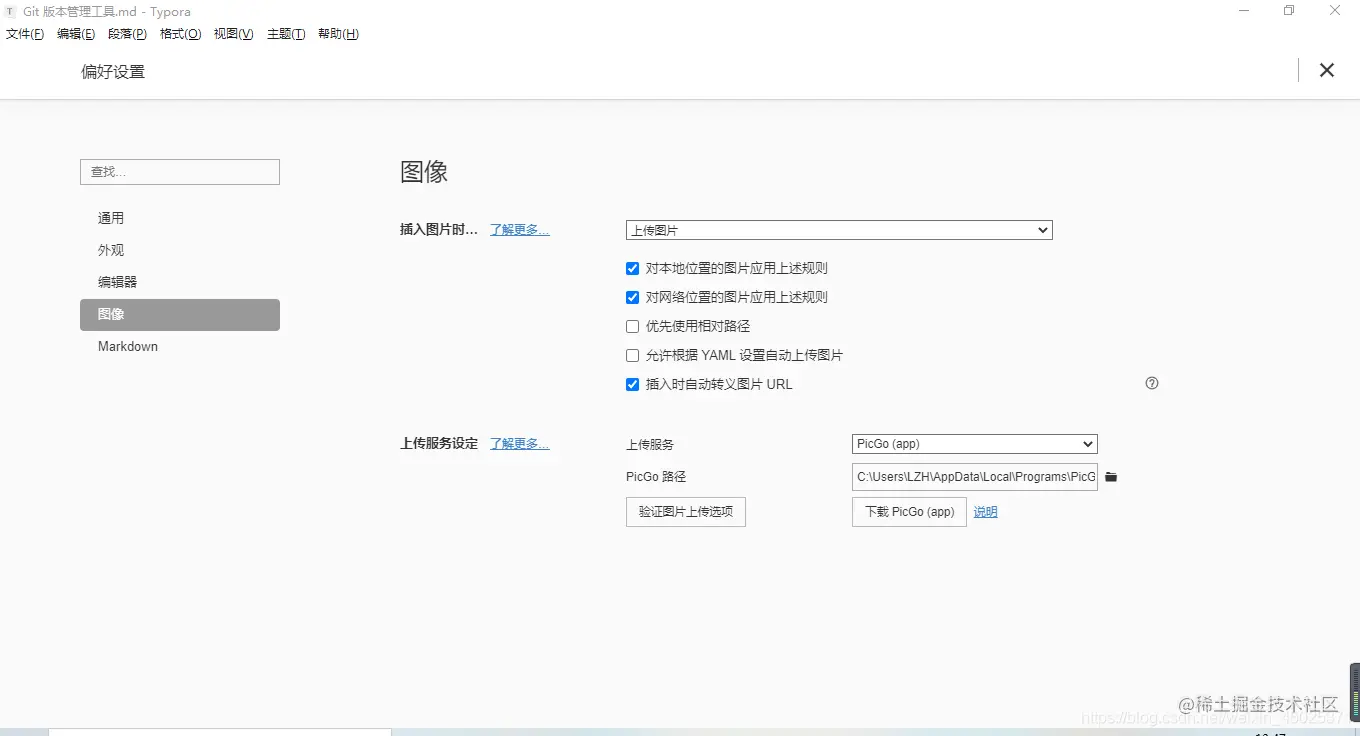Open the 文件 menu
The image size is (1360, 736).
(25, 33)
